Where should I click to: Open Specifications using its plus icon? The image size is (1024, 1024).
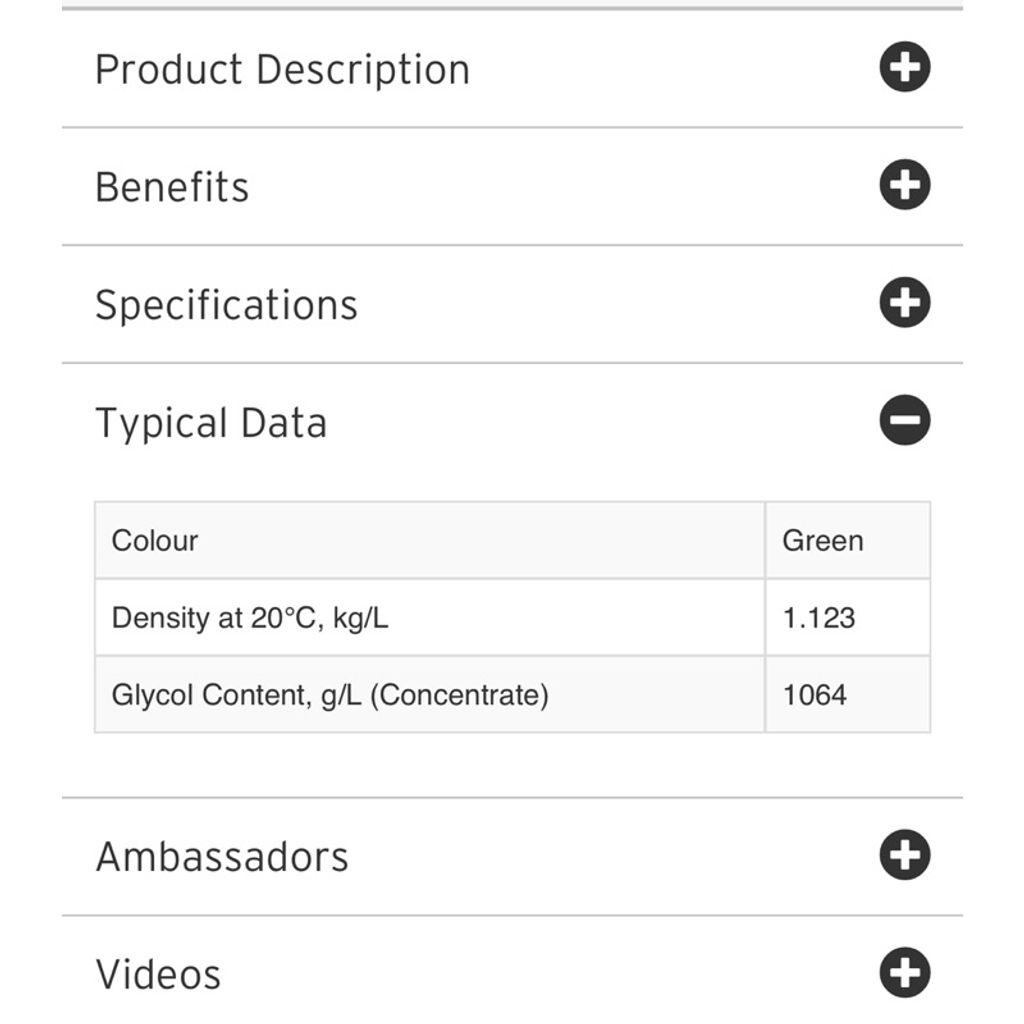point(904,302)
